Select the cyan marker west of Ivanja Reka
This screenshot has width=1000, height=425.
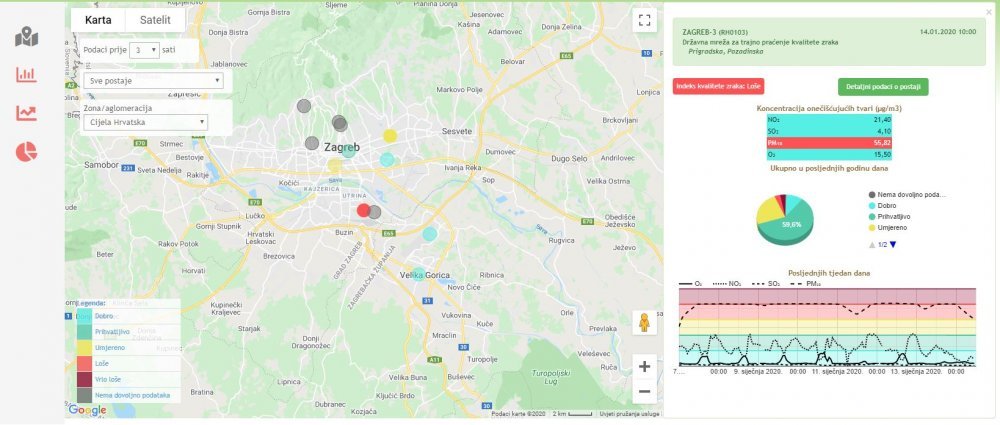click(x=387, y=160)
